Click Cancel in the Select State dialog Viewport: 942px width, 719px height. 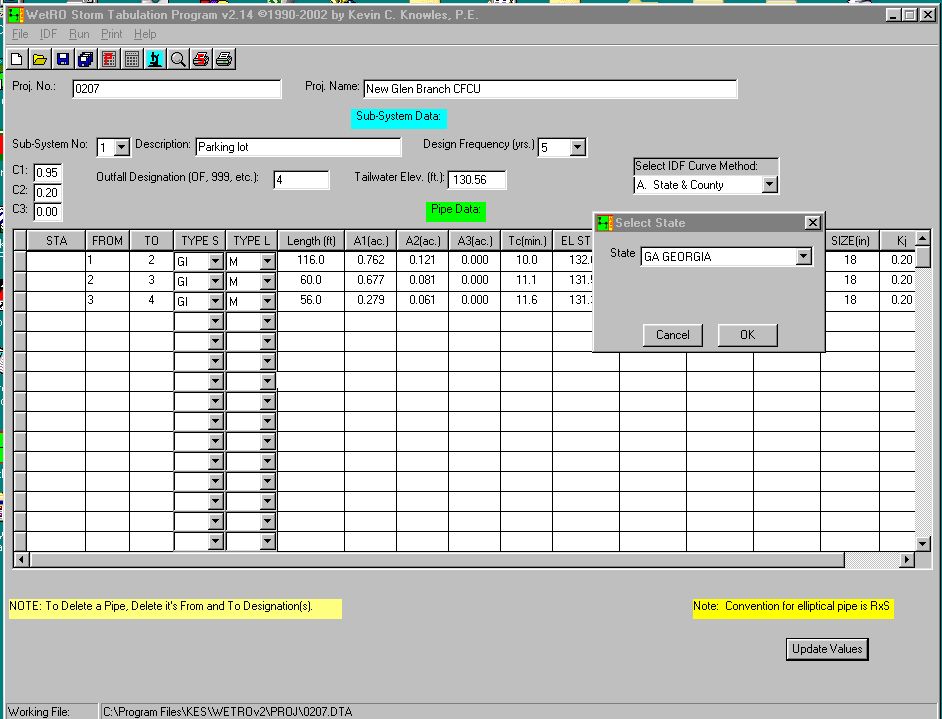point(672,335)
